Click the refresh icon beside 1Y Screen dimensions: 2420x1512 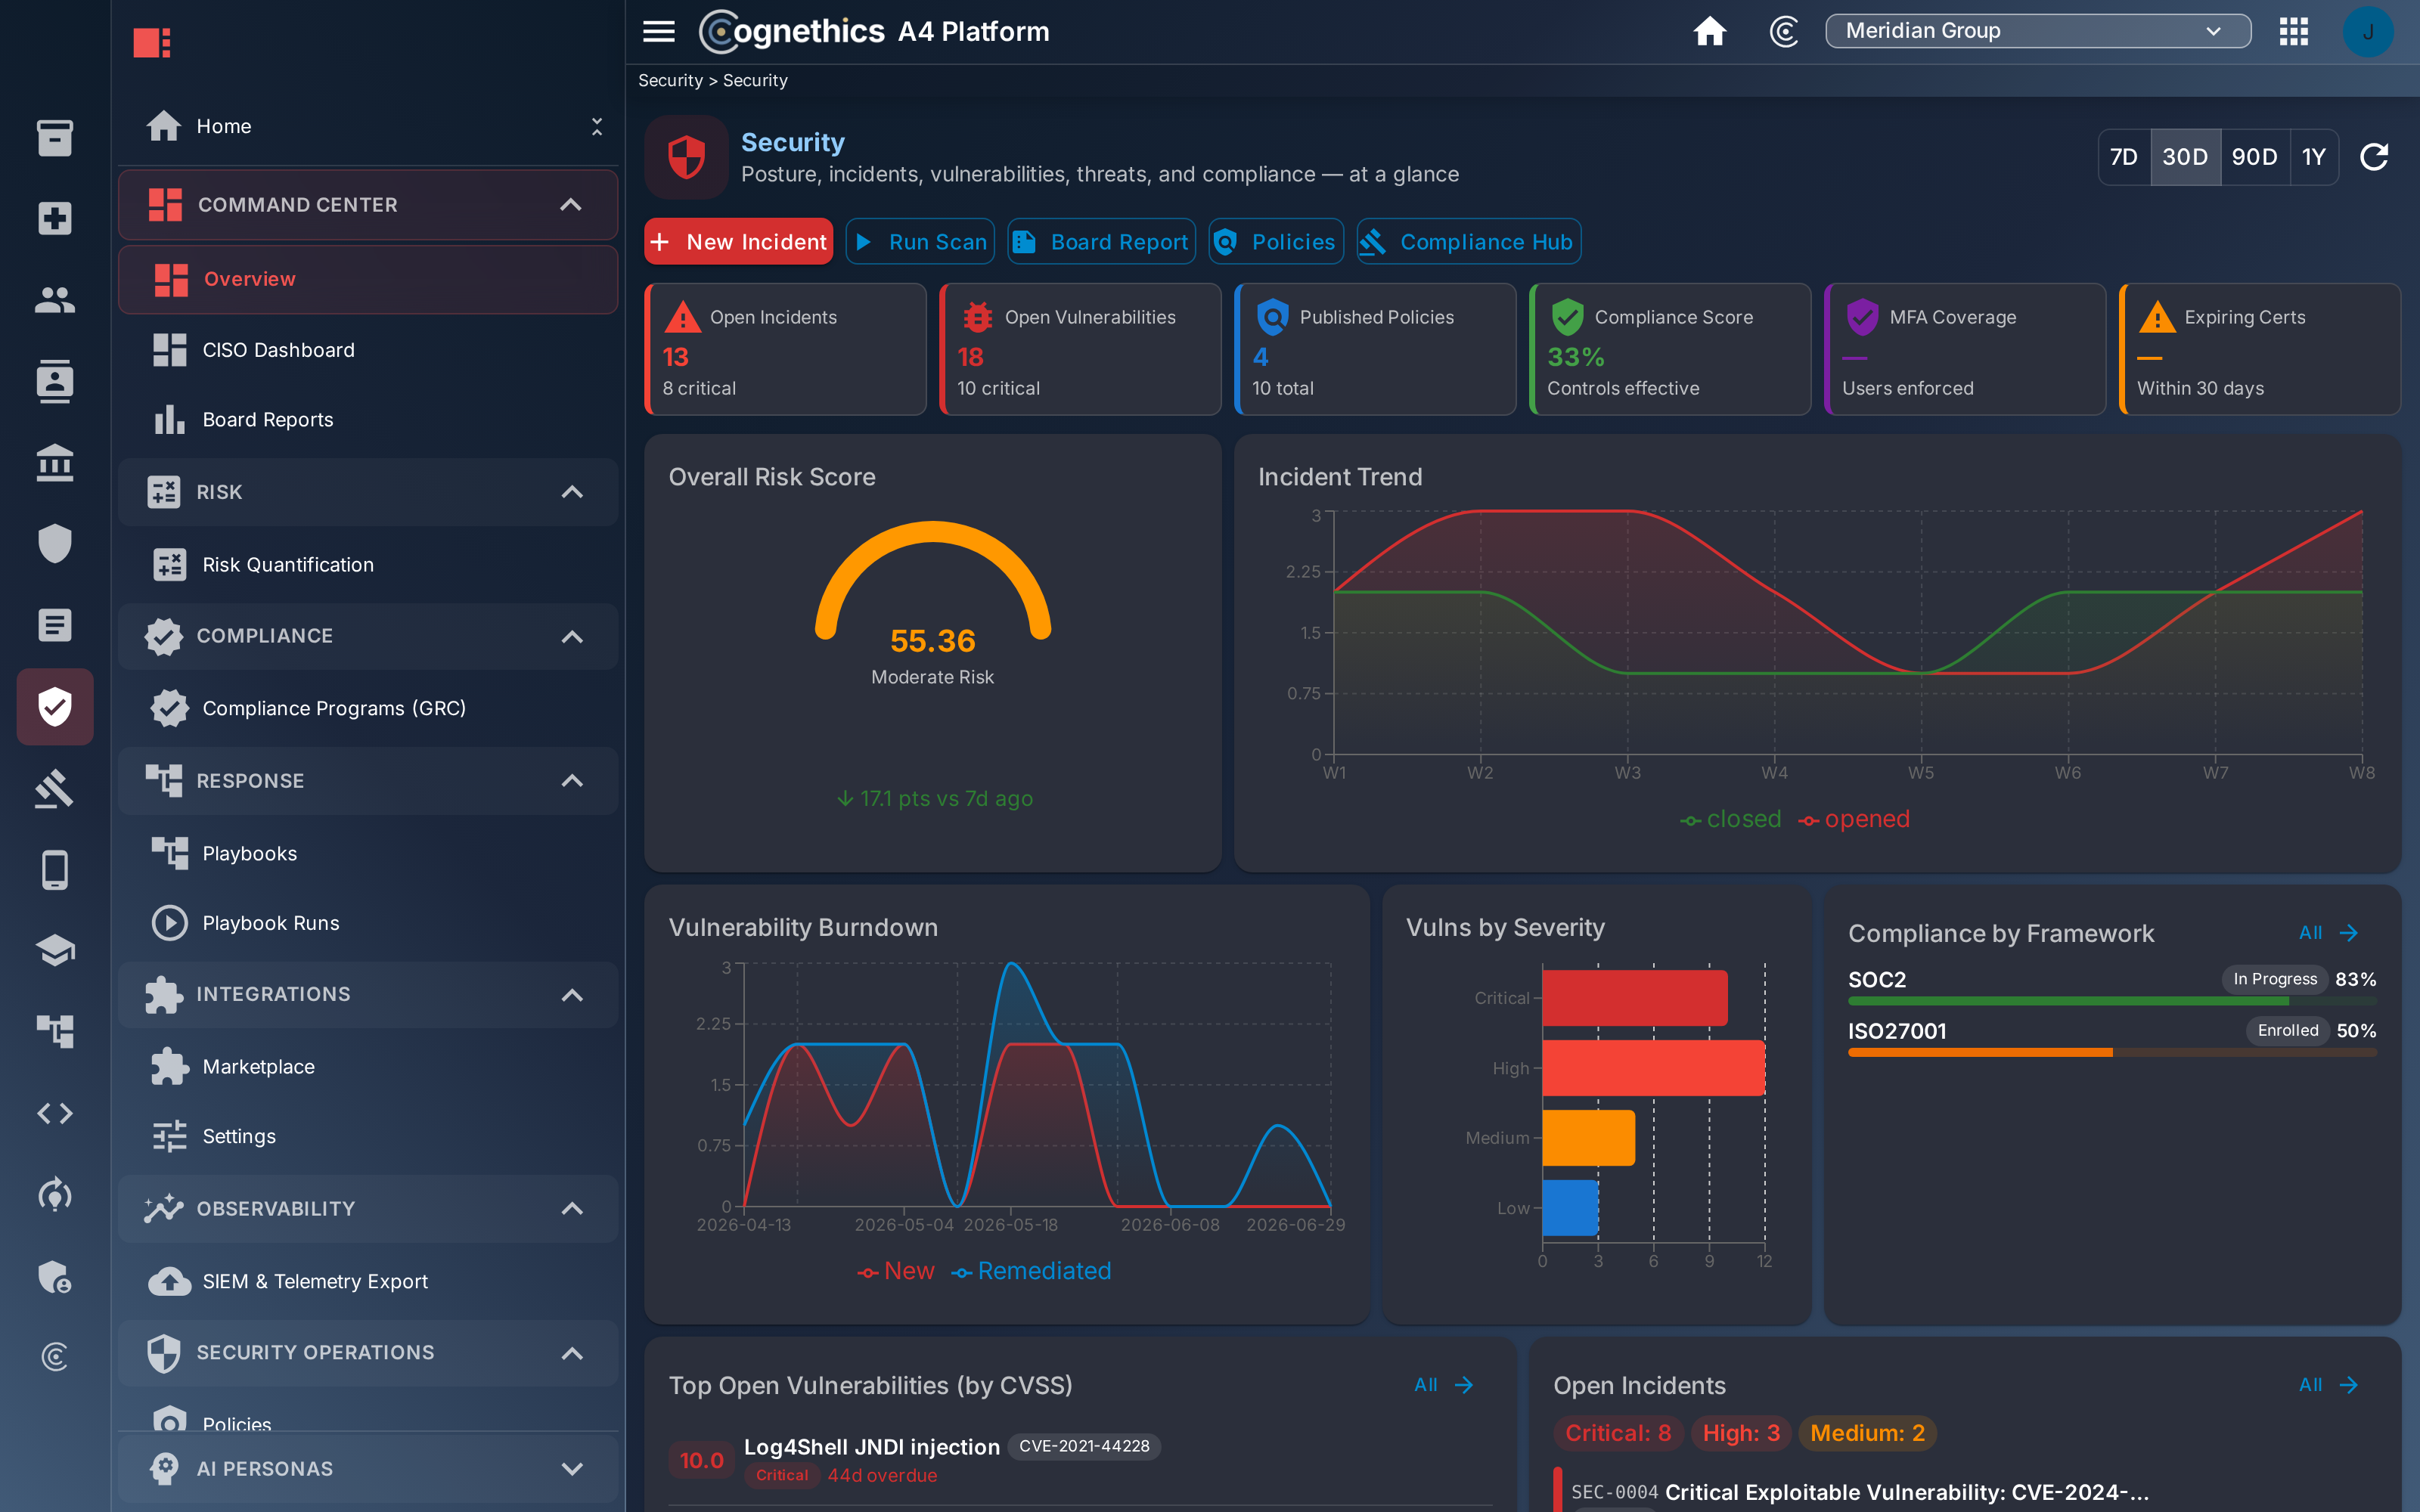click(2374, 157)
